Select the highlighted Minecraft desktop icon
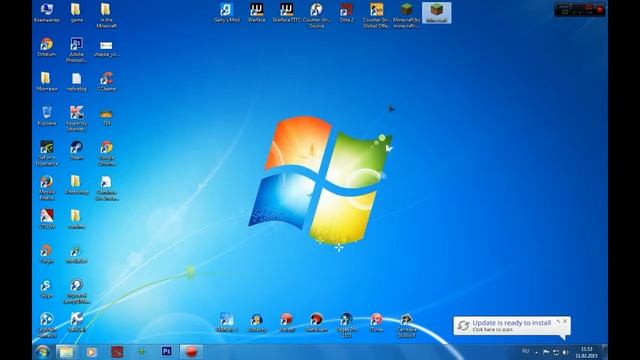Screen dimensions: 640x360 (x=436, y=12)
